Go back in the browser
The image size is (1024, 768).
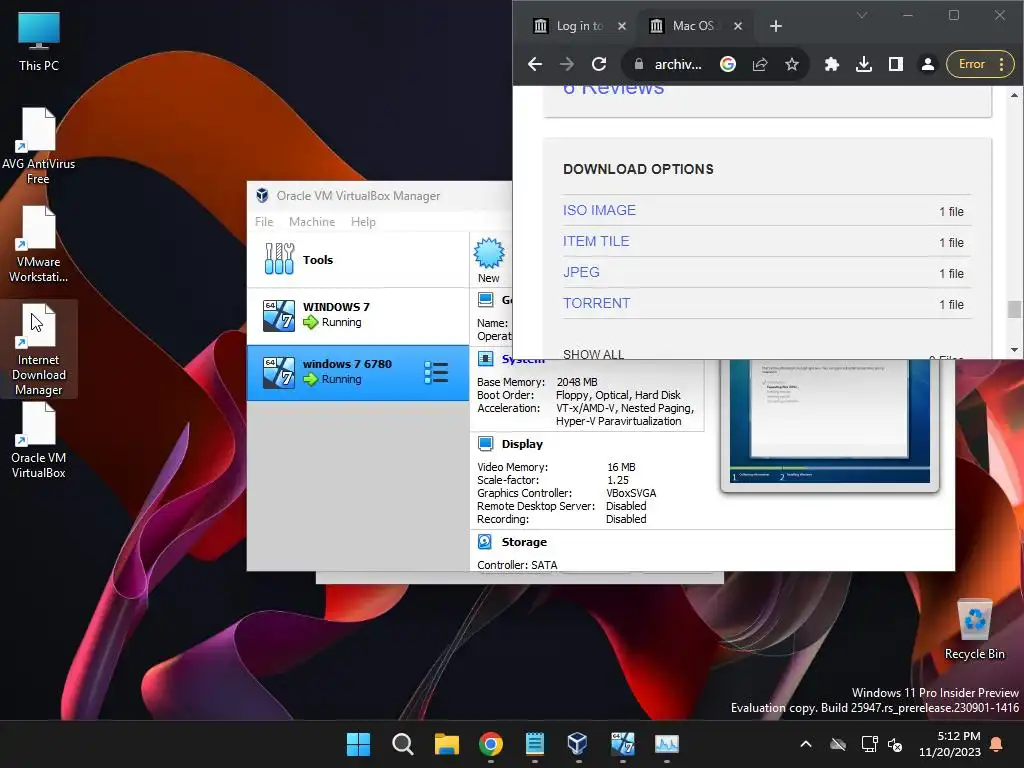coord(535,64)
